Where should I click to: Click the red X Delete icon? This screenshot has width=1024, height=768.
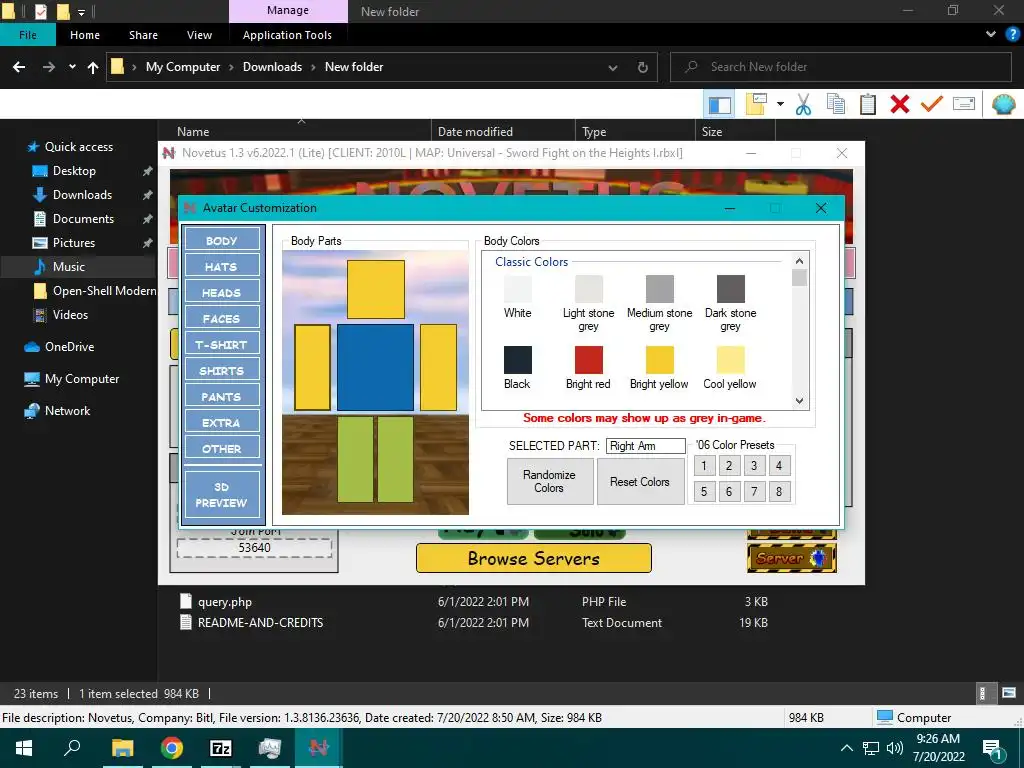click(x=900, y=104)
